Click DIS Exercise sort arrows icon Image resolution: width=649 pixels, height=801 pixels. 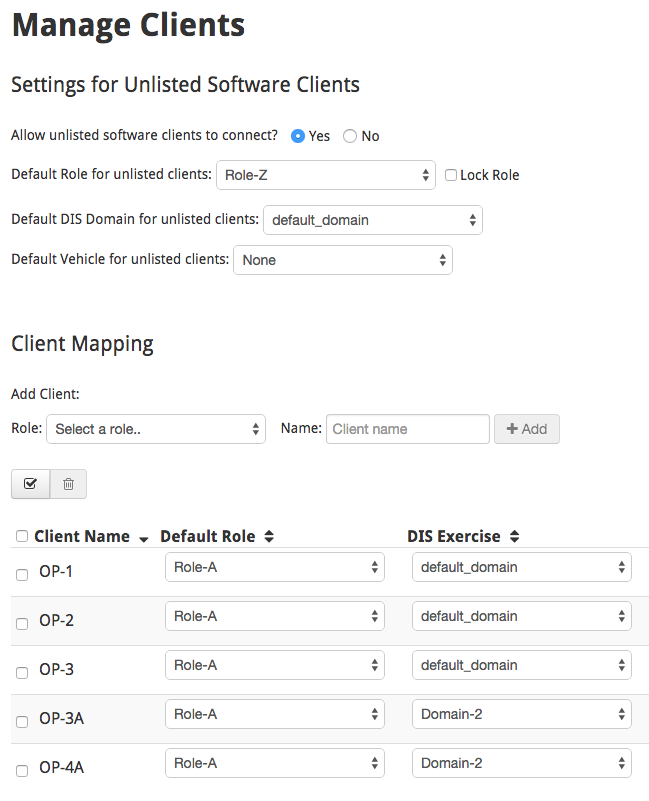tap(515, 536)
